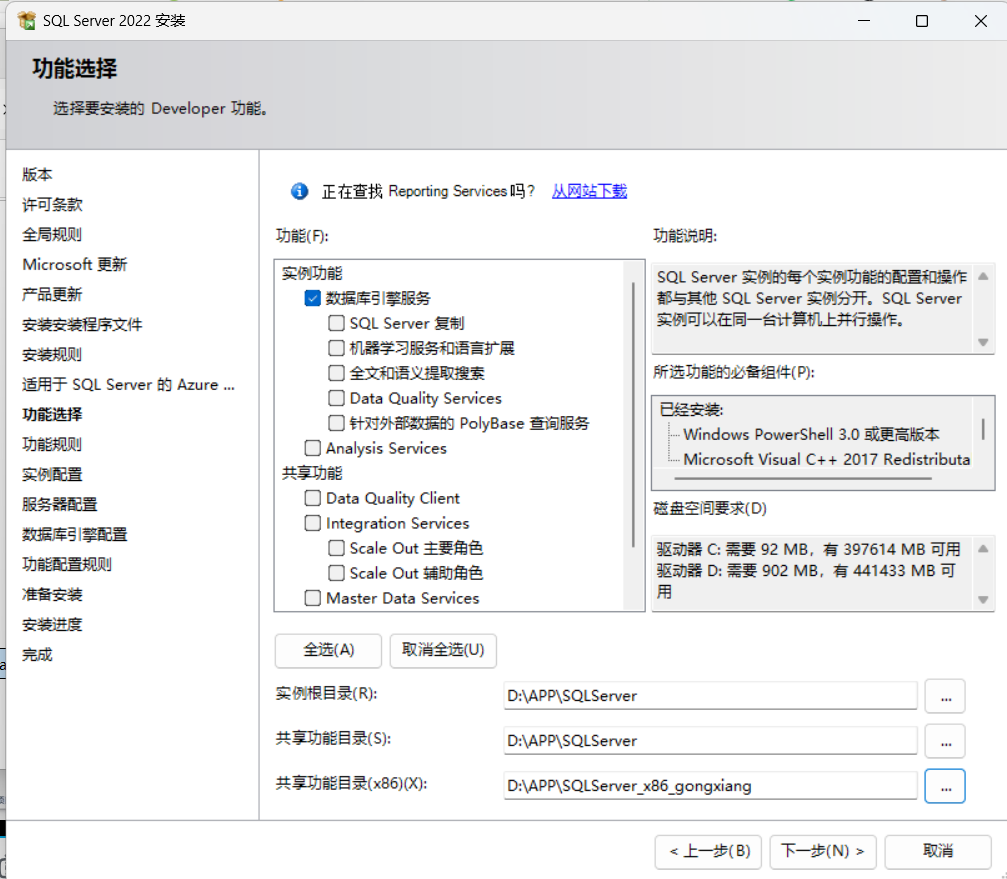Tick the 全文和语义提取搜索 checkbox
The height and width of the screenshot is (879, 1007).
click(336, 373)
